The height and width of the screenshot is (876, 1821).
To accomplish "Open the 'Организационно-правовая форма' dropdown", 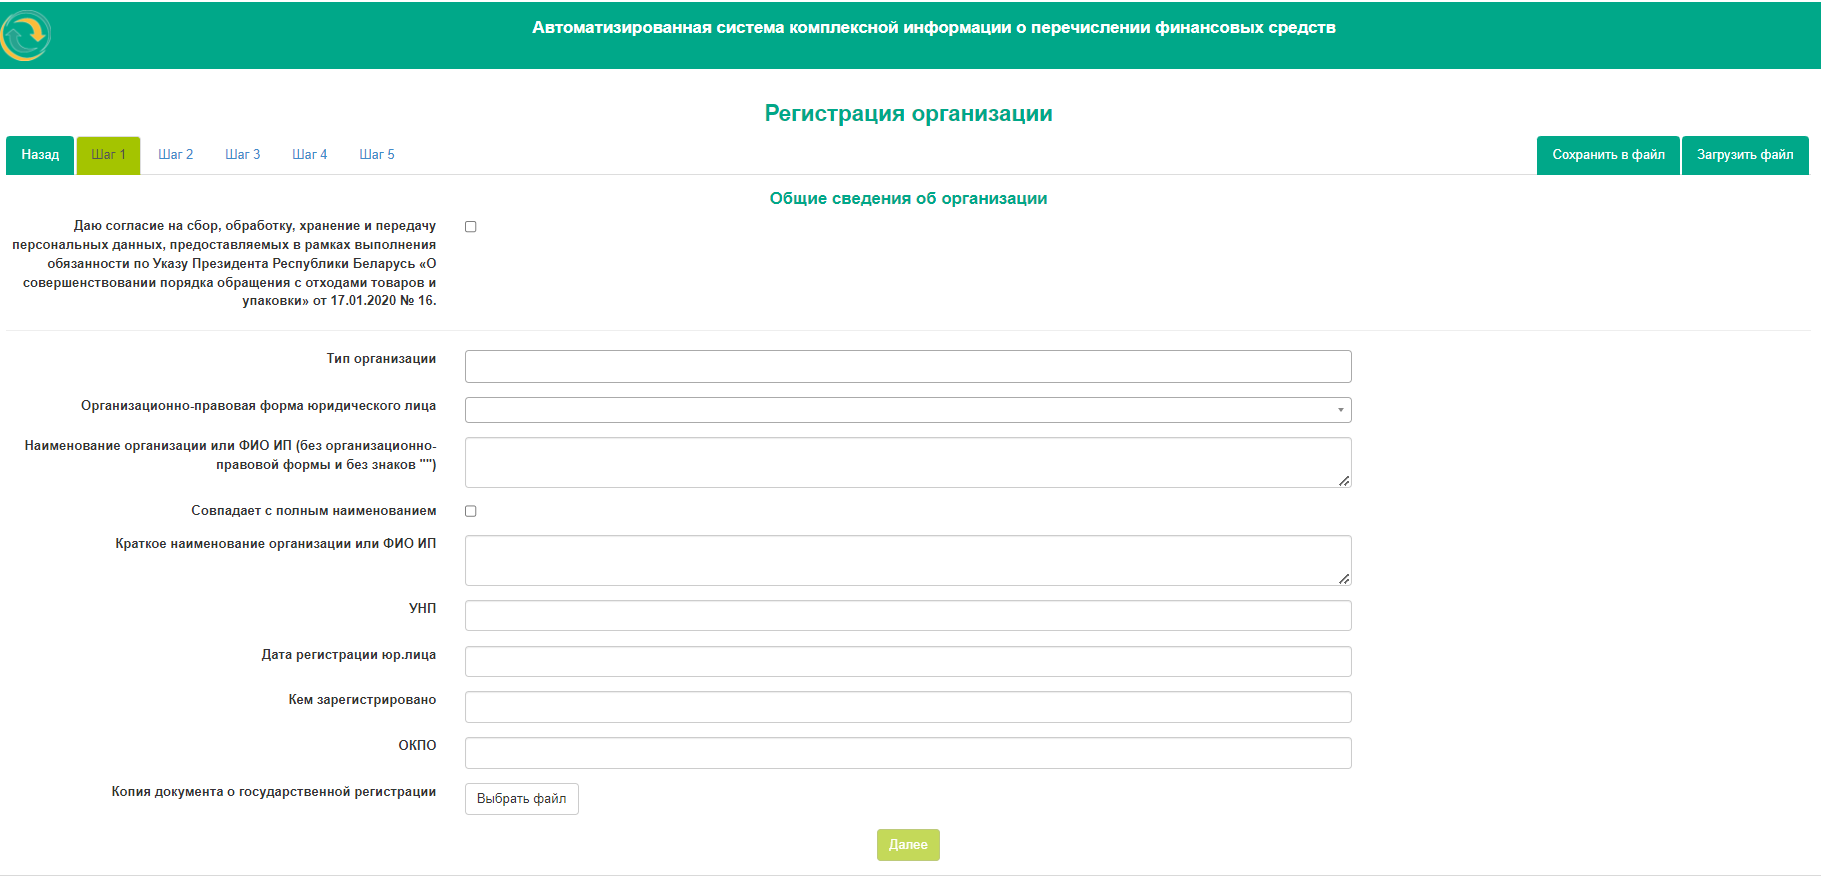I will pos(908,410).
